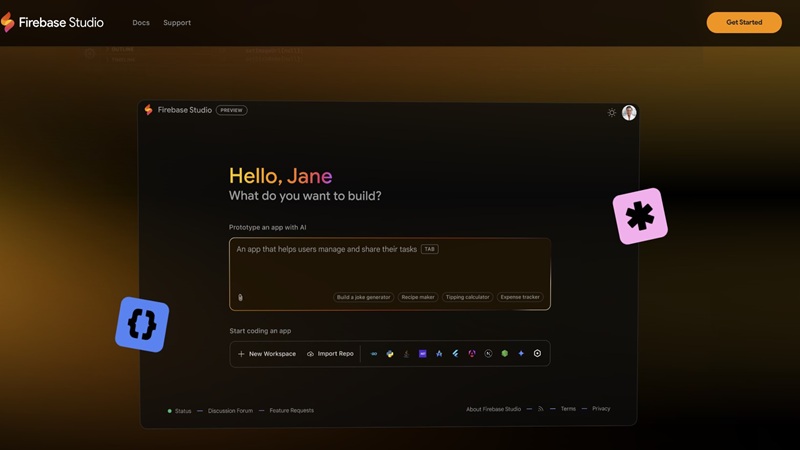
Task: Click the Gemini sparkle template icon
Action: (521, 354)
